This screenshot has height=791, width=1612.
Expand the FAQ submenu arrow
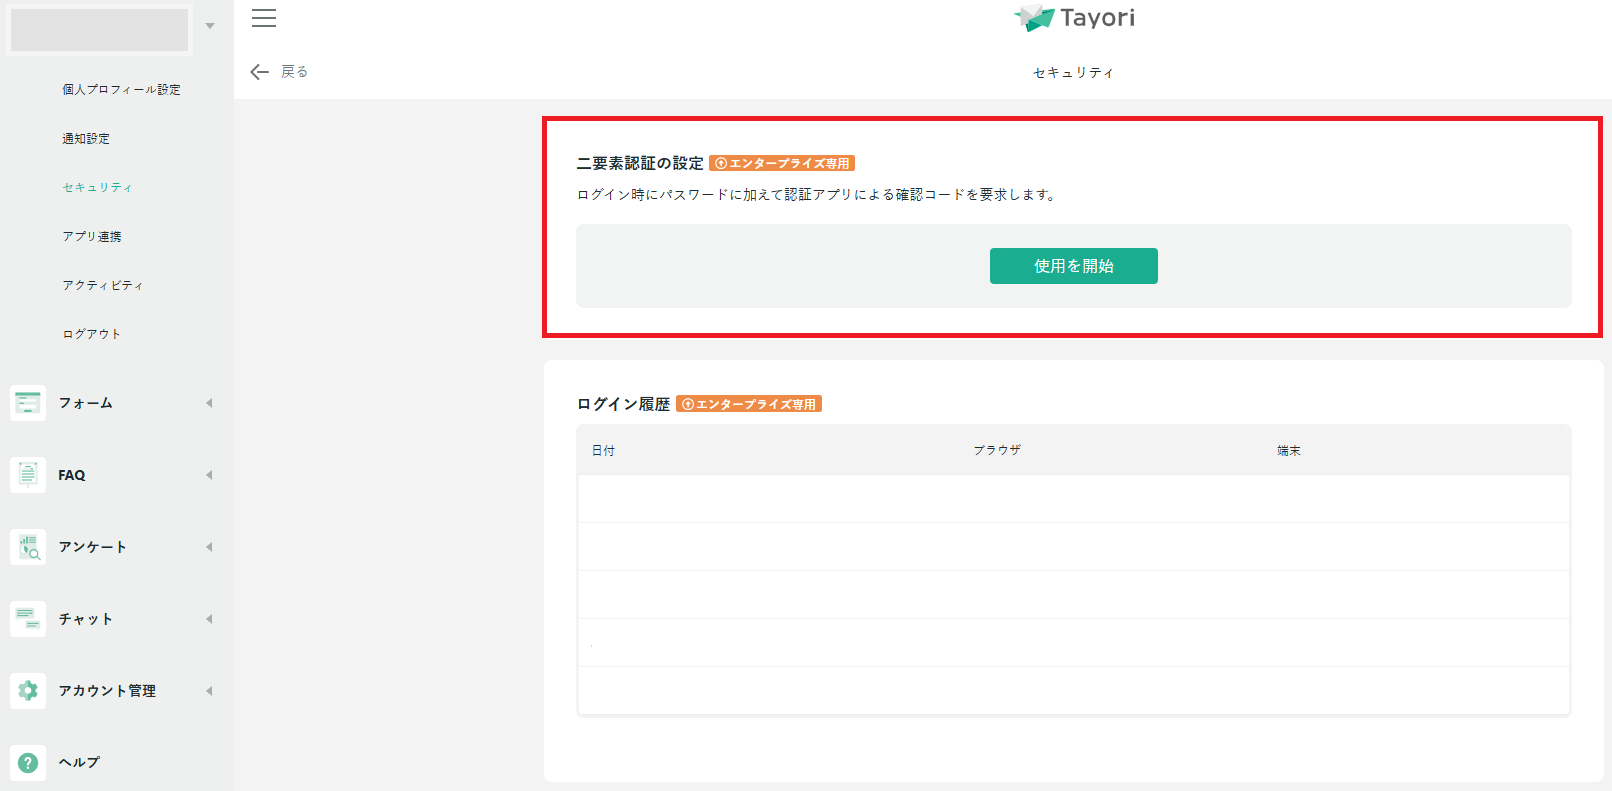coord(209,475)
